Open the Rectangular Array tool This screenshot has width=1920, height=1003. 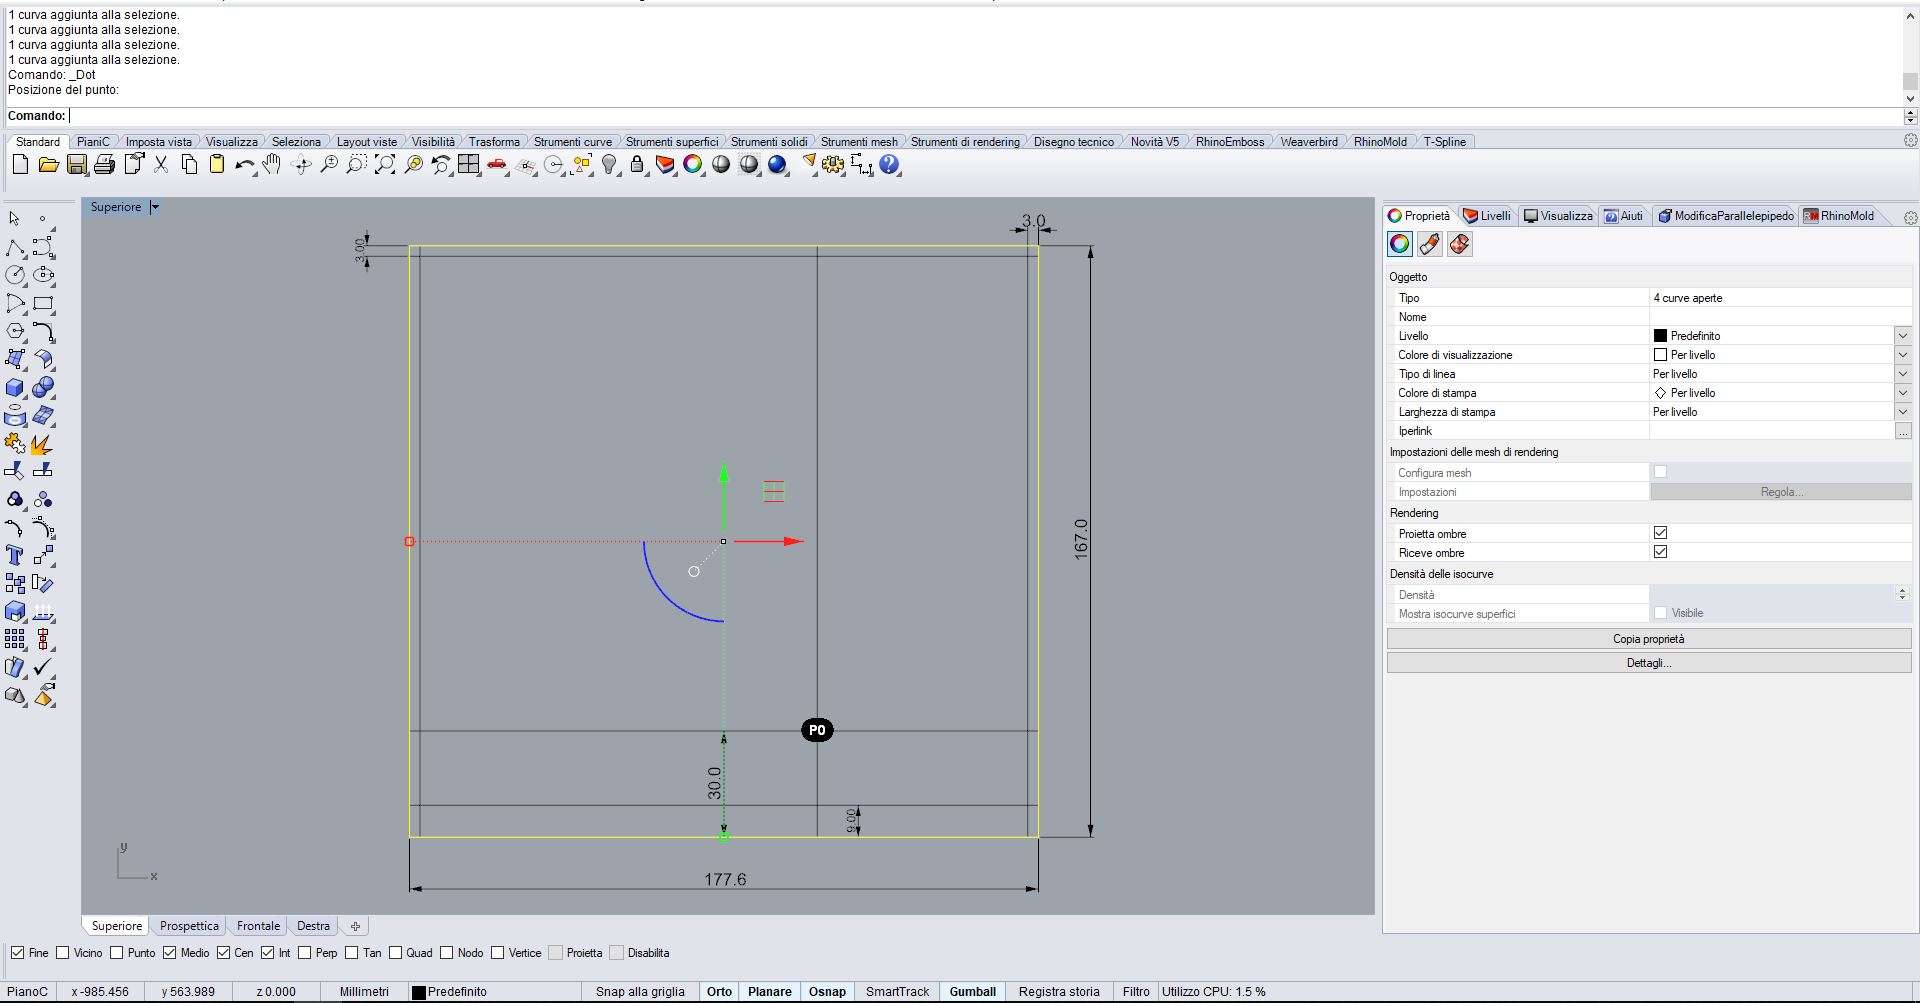click(x=16, y=639)
